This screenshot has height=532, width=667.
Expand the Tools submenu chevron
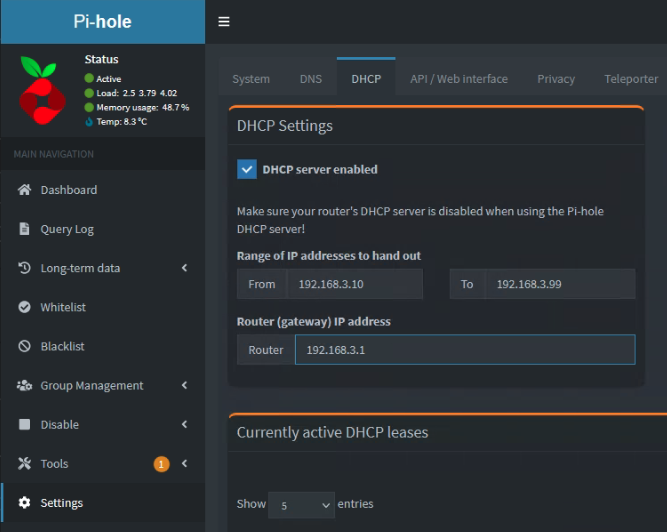185,463
